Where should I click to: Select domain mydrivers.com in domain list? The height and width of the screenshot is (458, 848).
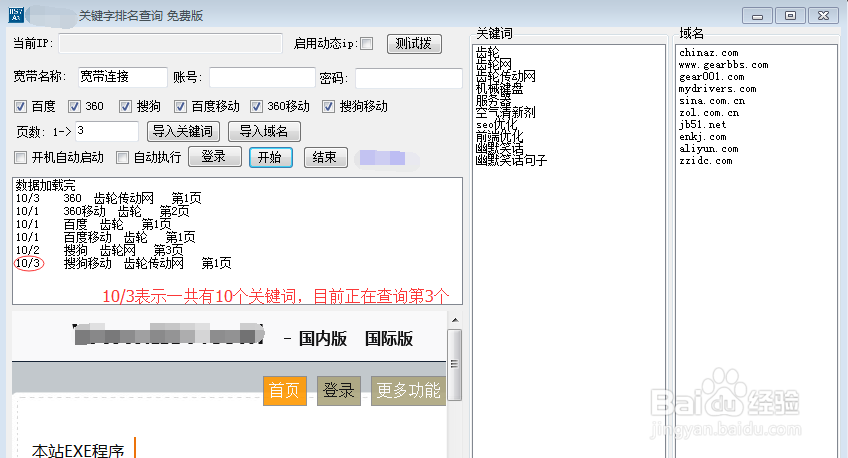click(718, 89)
